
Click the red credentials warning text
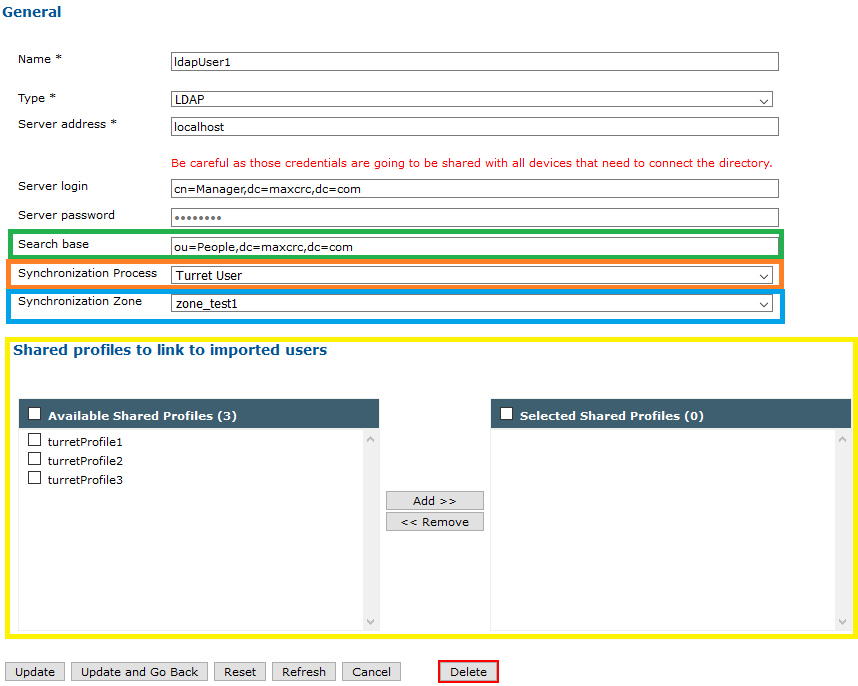(x=472, y=163)
